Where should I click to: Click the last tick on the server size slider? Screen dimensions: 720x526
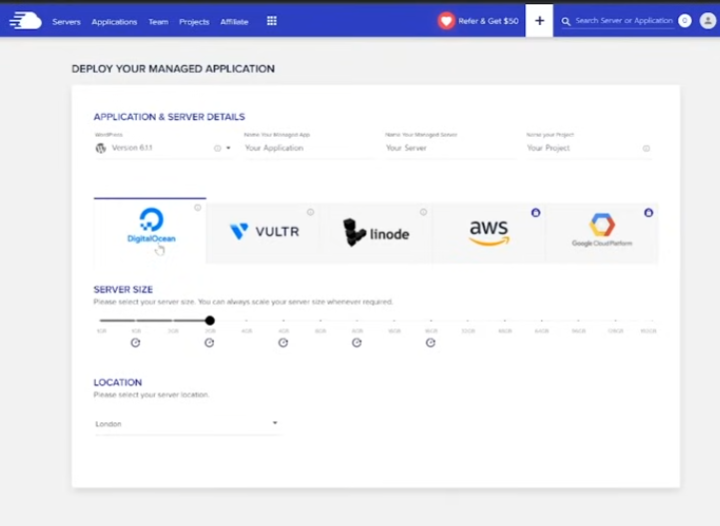[652, 320]
